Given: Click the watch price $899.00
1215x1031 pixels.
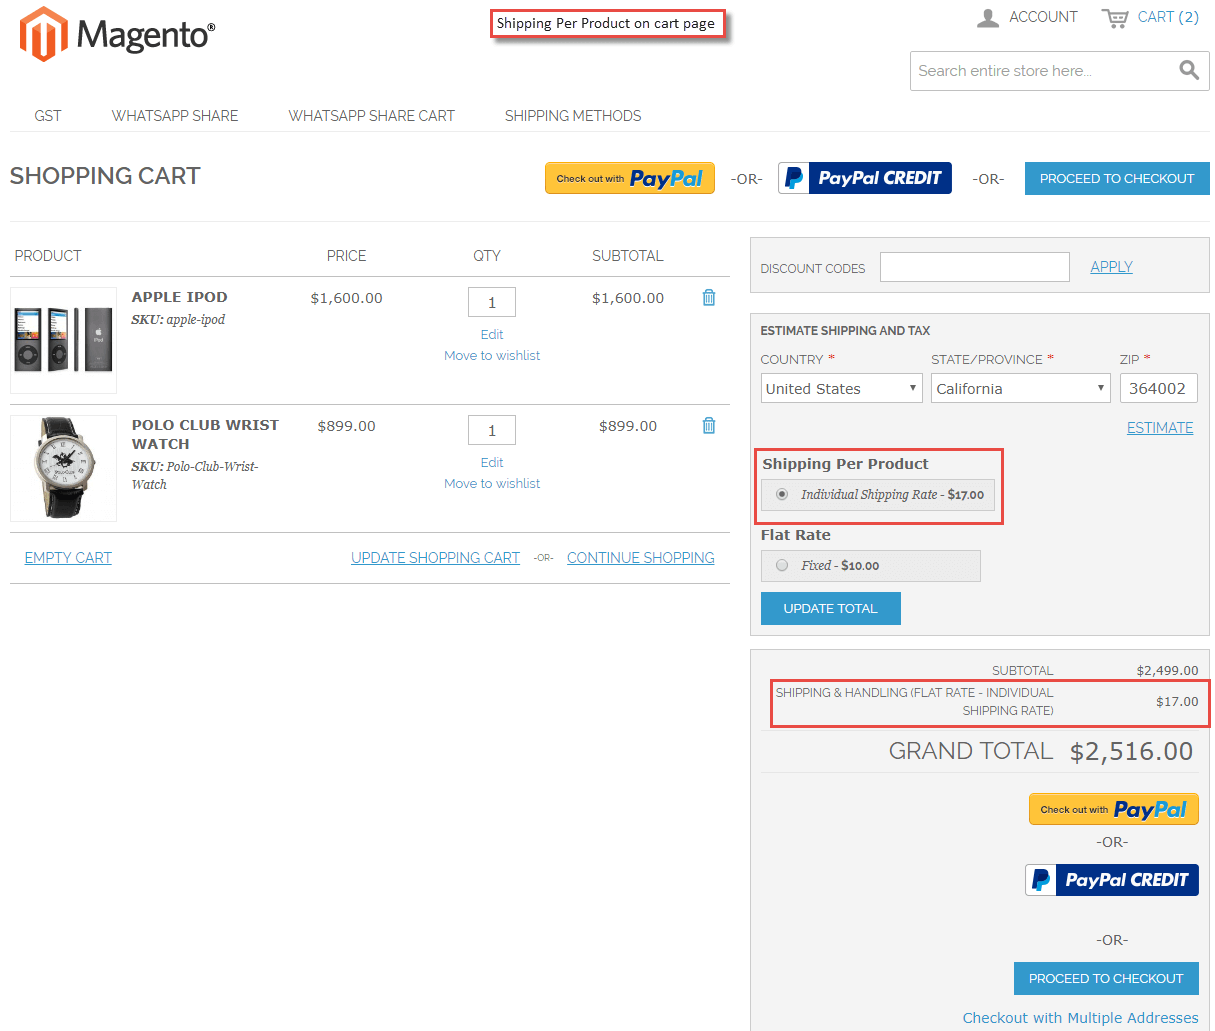Looking at the screenshot, I should tap(347, 426).
